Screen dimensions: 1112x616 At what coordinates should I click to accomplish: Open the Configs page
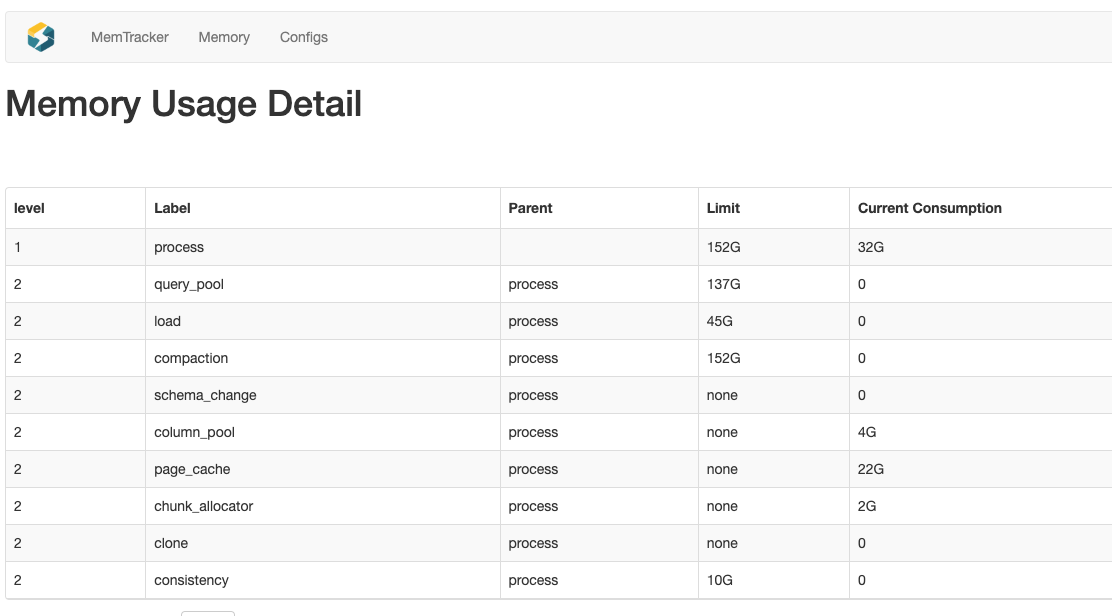pos(304,37)
